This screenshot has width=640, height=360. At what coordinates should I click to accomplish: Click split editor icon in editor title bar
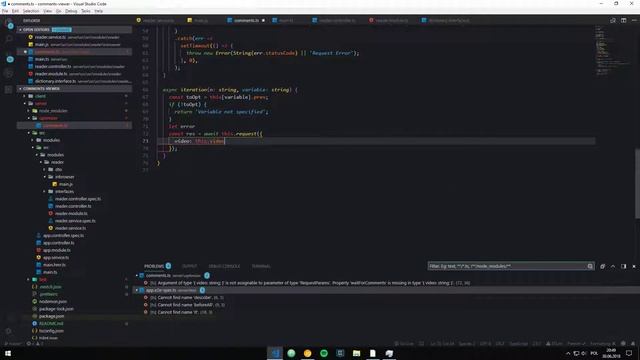click(623, 20)
